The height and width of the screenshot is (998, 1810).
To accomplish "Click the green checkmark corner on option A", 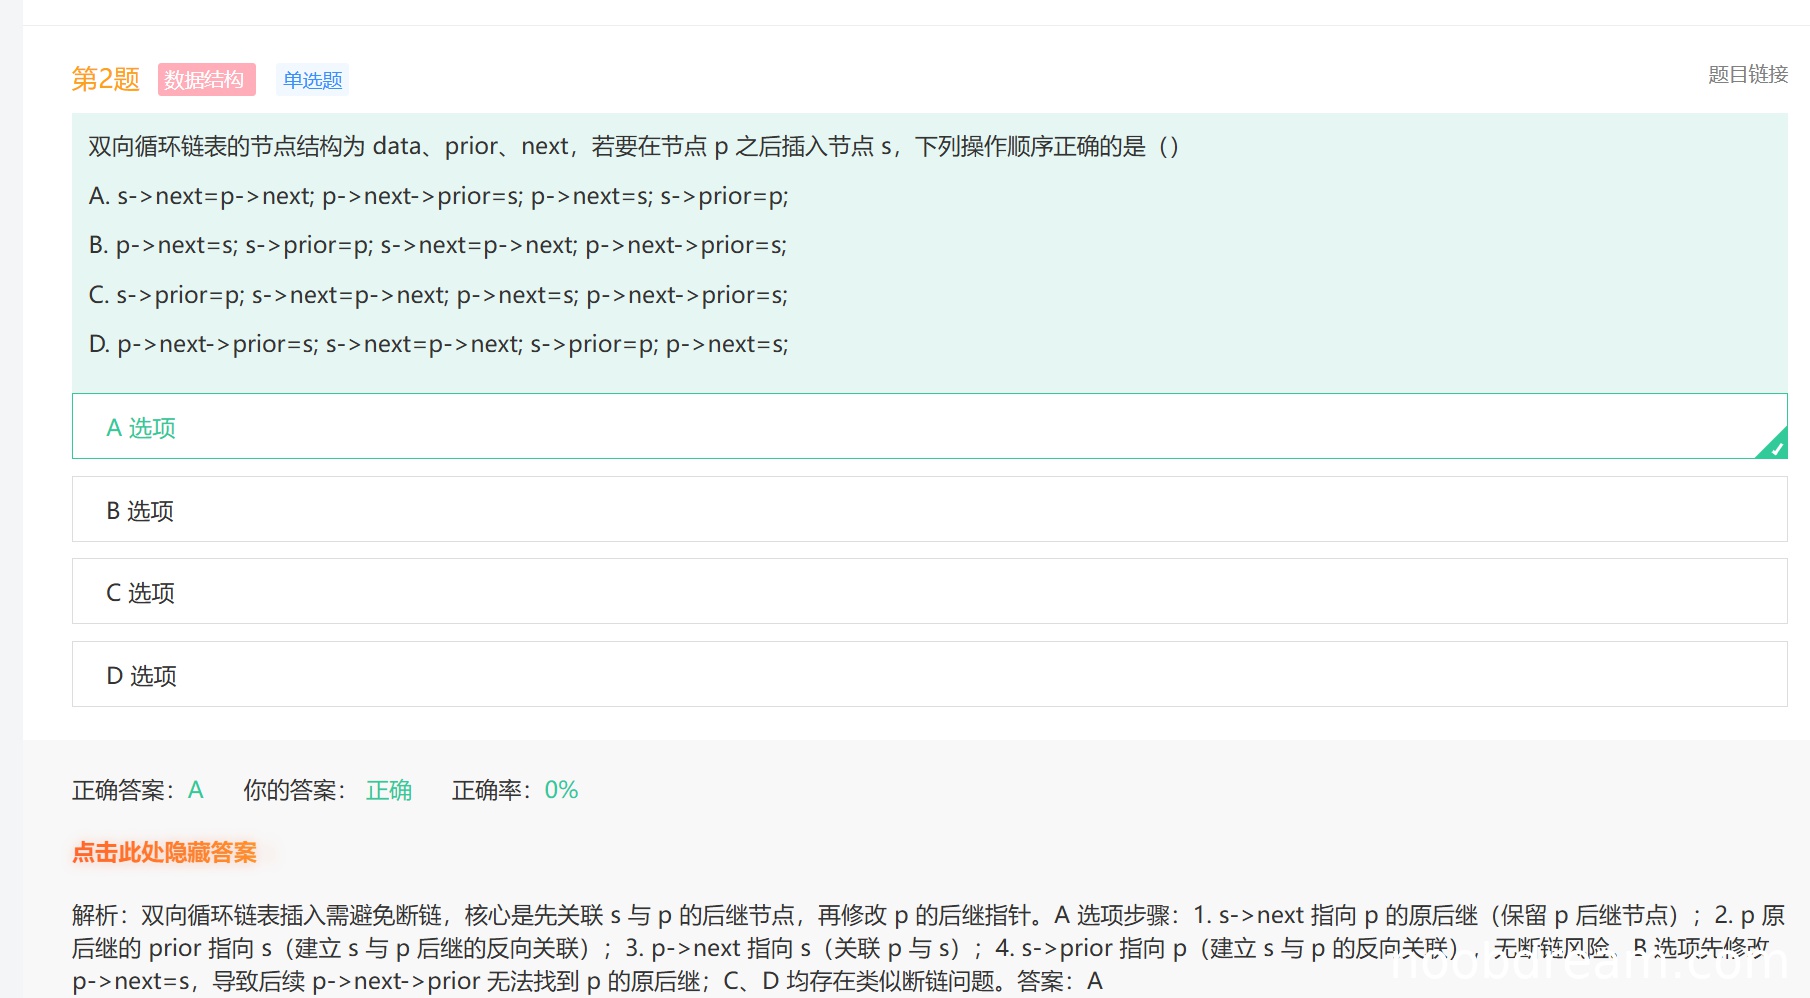I will click(1774, 446).
